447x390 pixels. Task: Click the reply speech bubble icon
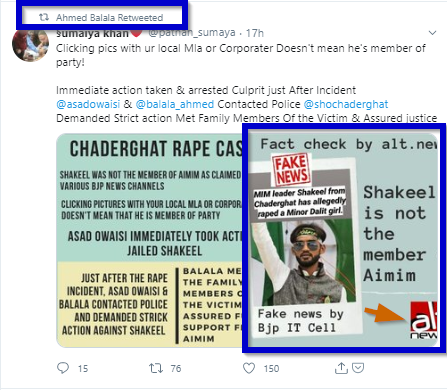click(x=63, y=368)
